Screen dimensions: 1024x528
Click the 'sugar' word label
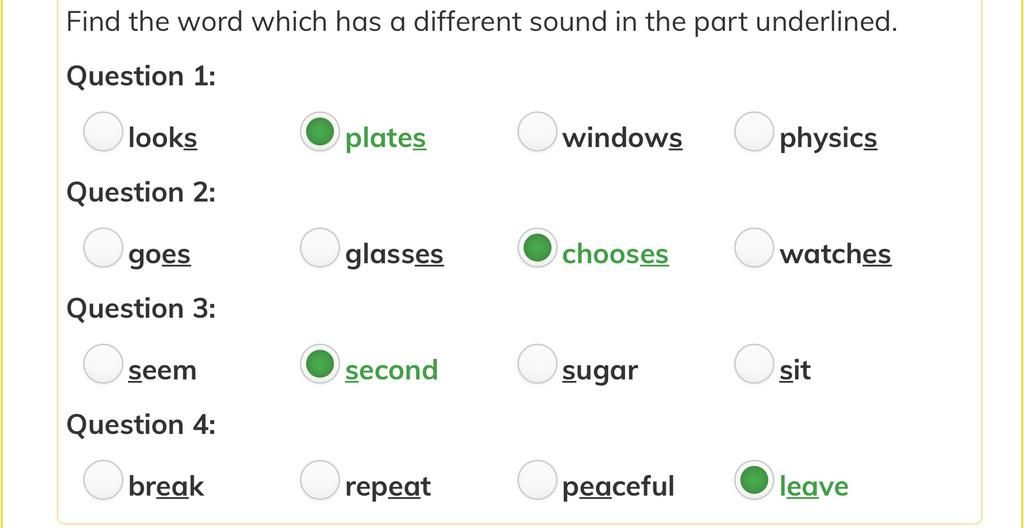[x=600, y=371]
